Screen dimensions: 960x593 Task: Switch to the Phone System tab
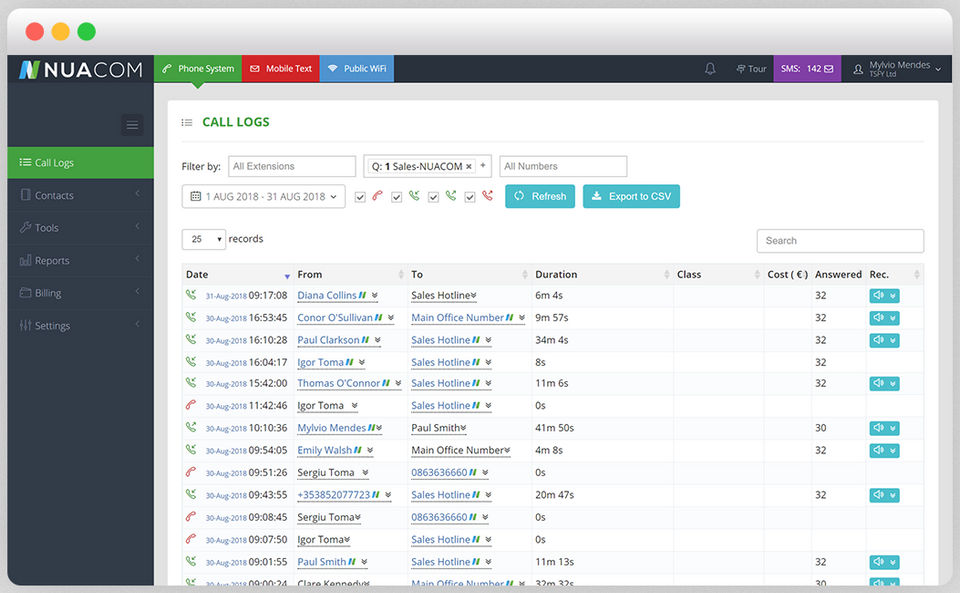point(198,69)
